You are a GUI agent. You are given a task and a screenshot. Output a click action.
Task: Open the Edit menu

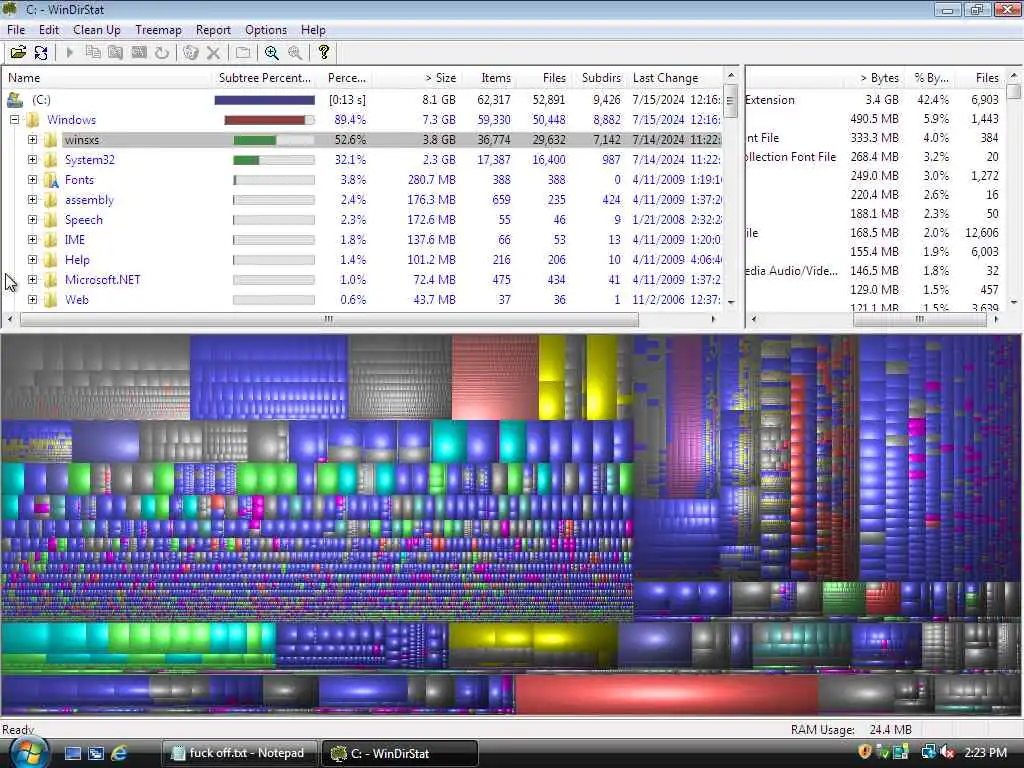pyautogui.click(x=48, y=30)
